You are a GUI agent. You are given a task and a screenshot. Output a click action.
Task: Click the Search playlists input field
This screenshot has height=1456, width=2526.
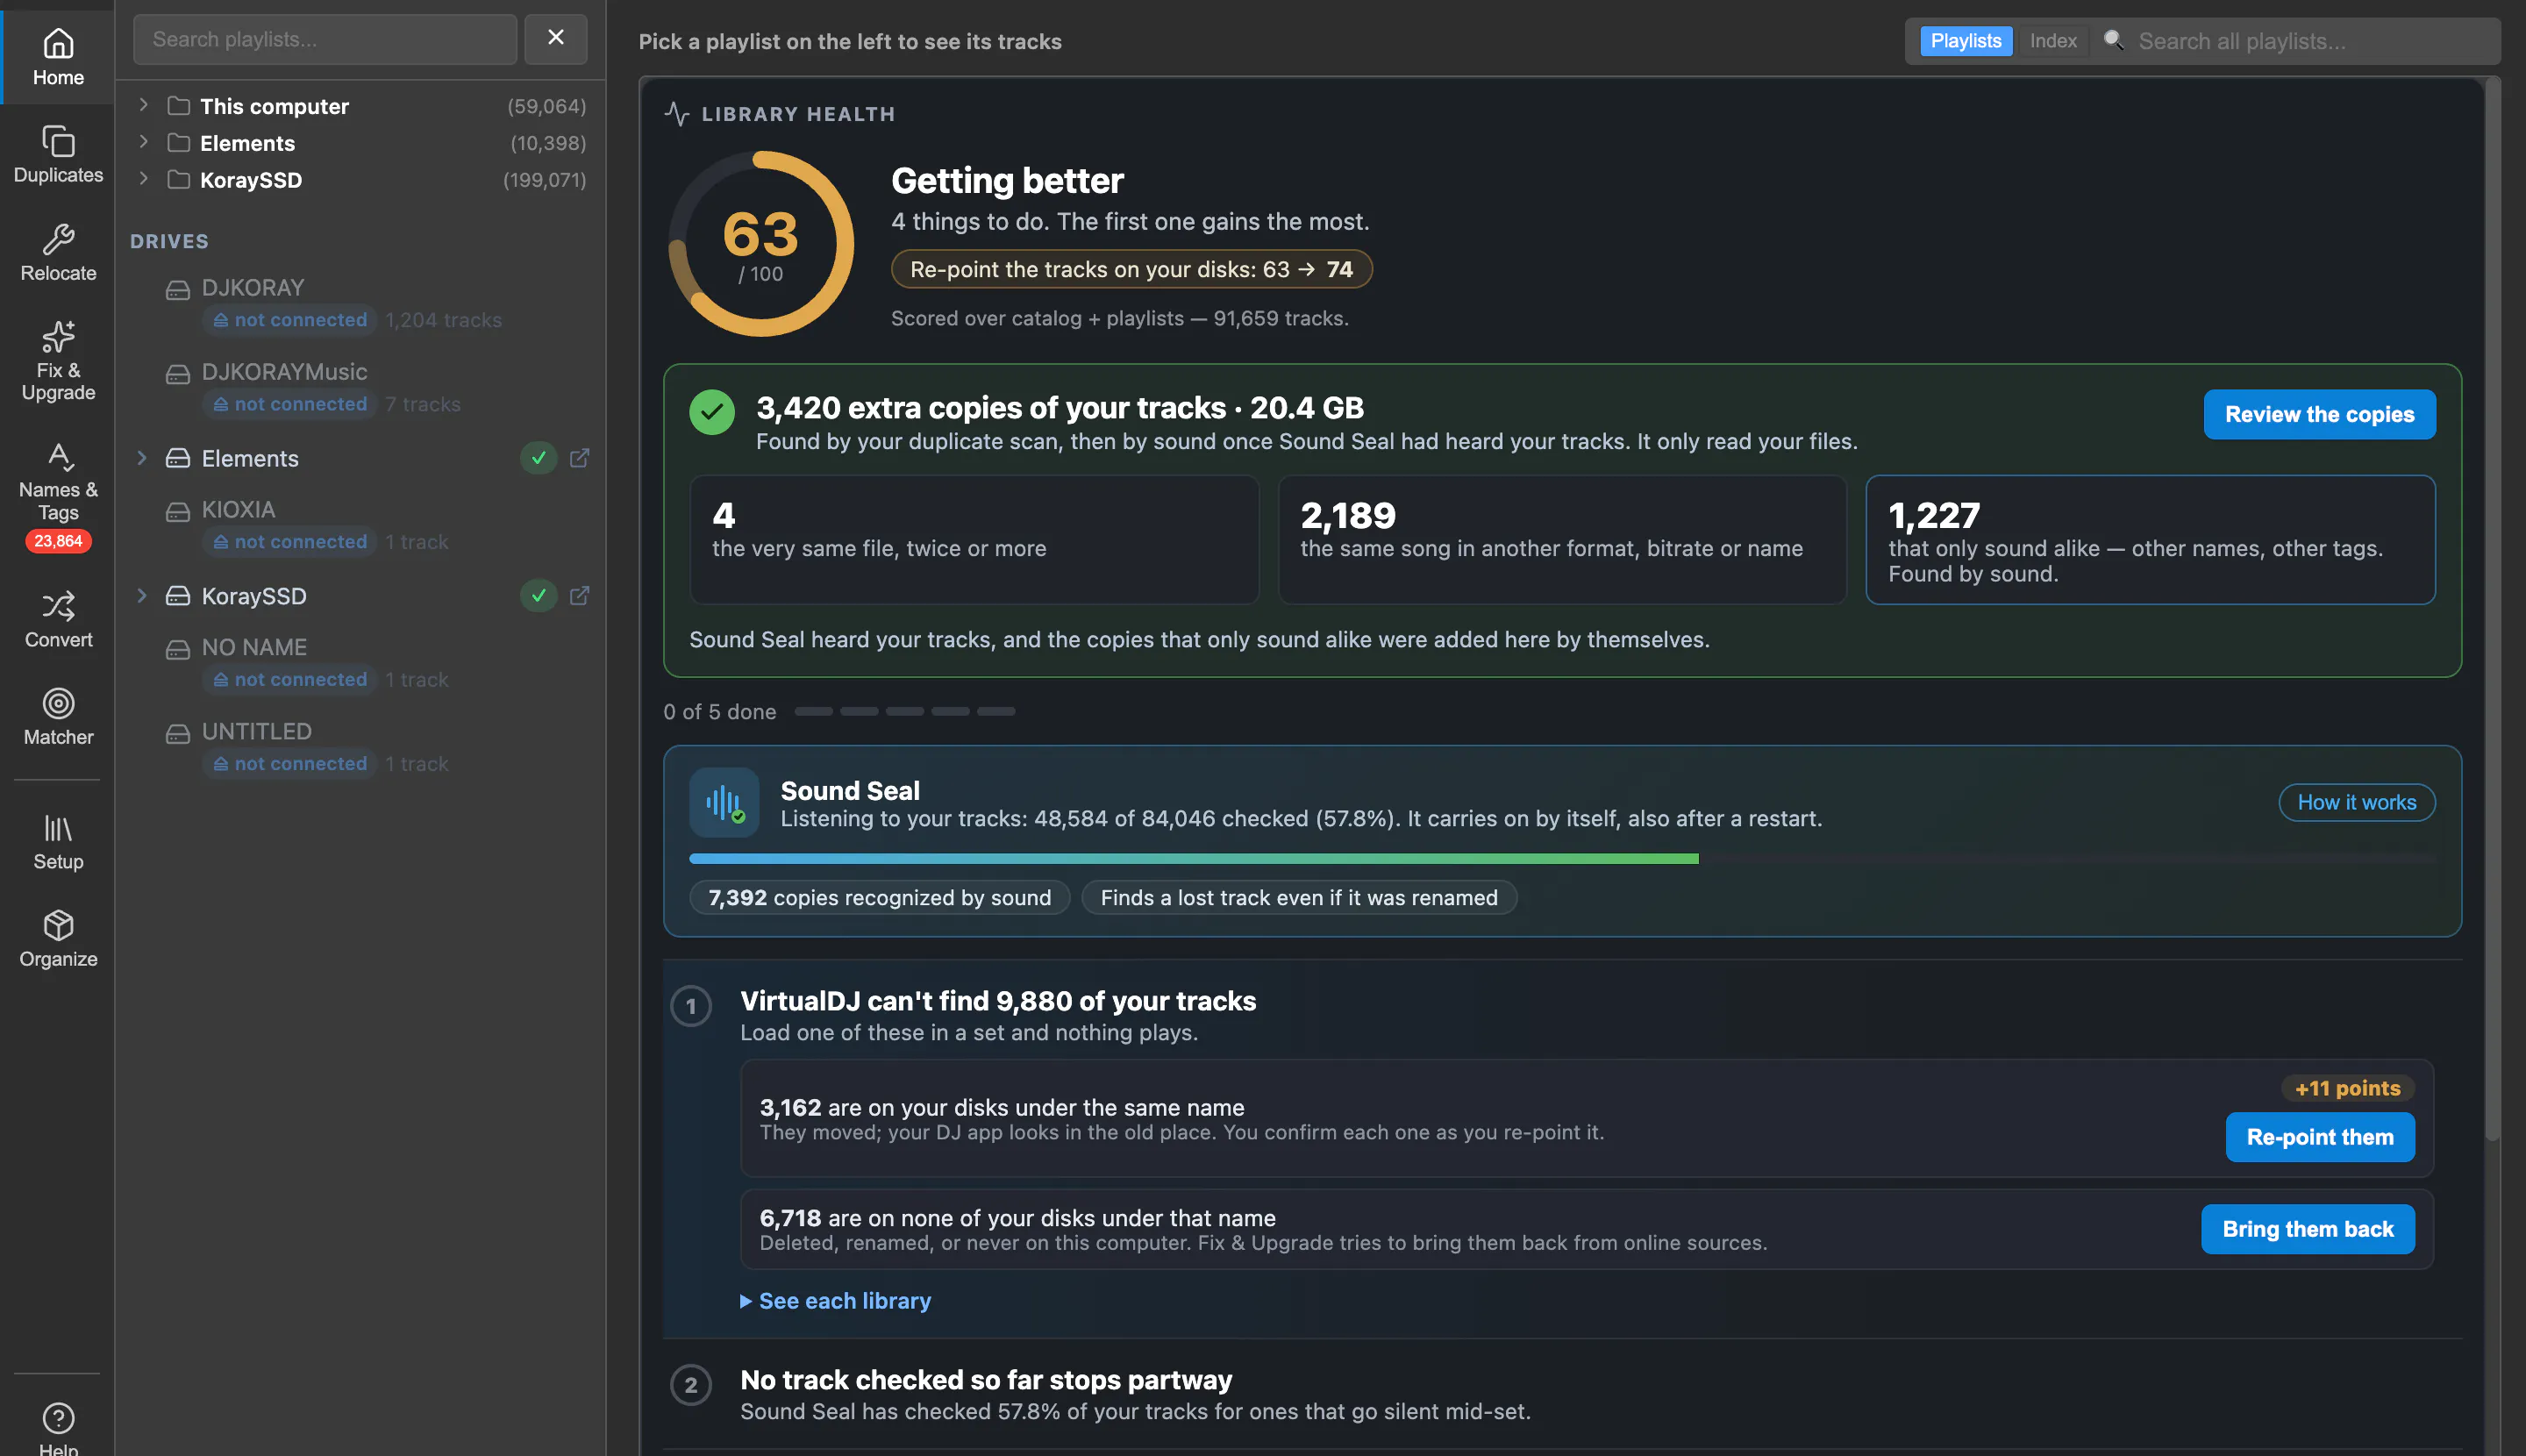coord(325,39)
